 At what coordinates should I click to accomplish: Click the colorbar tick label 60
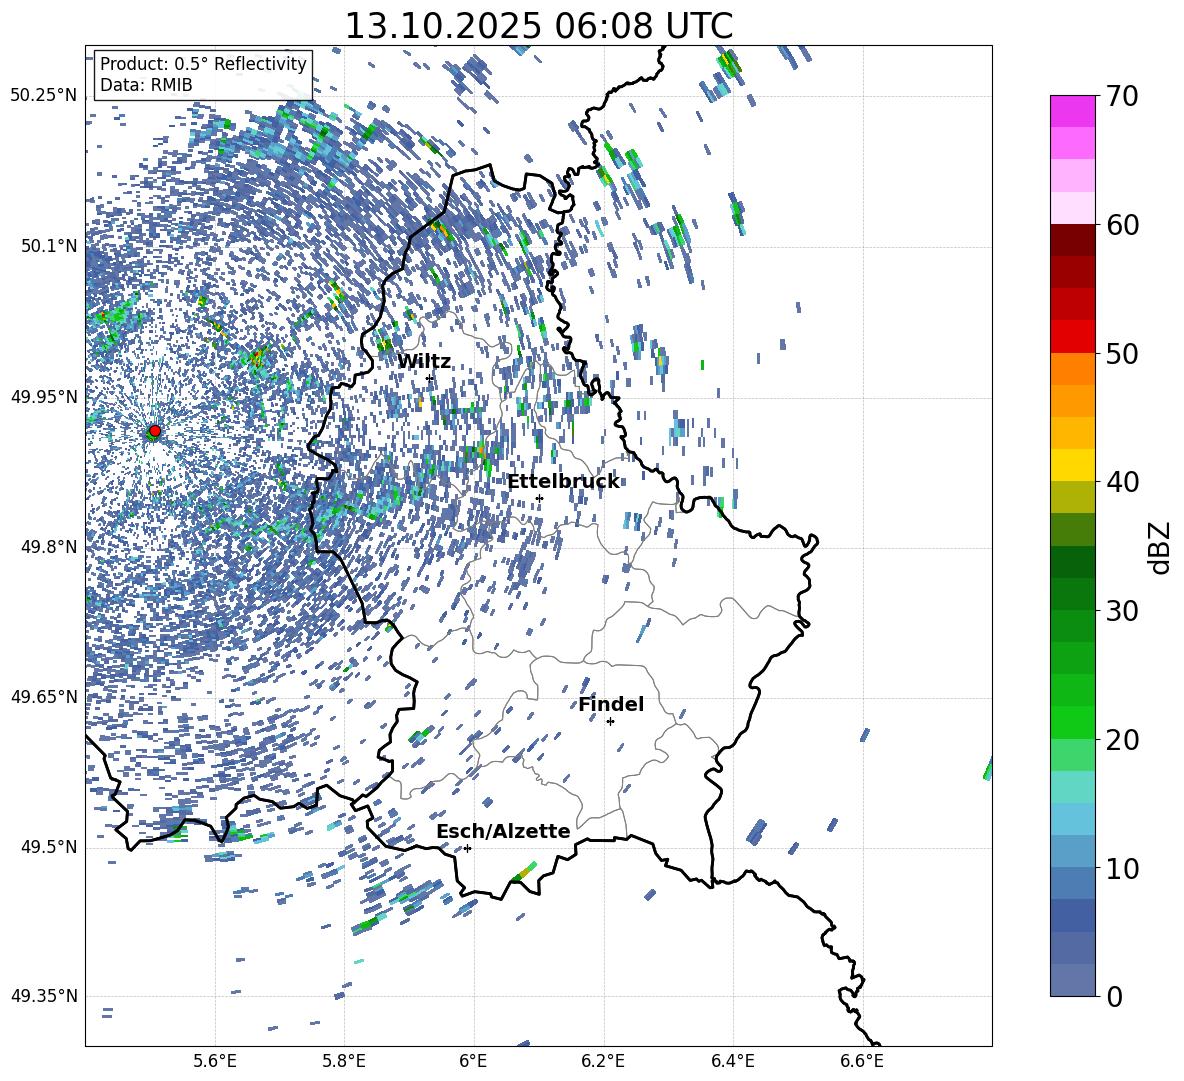click(1122, 225)
